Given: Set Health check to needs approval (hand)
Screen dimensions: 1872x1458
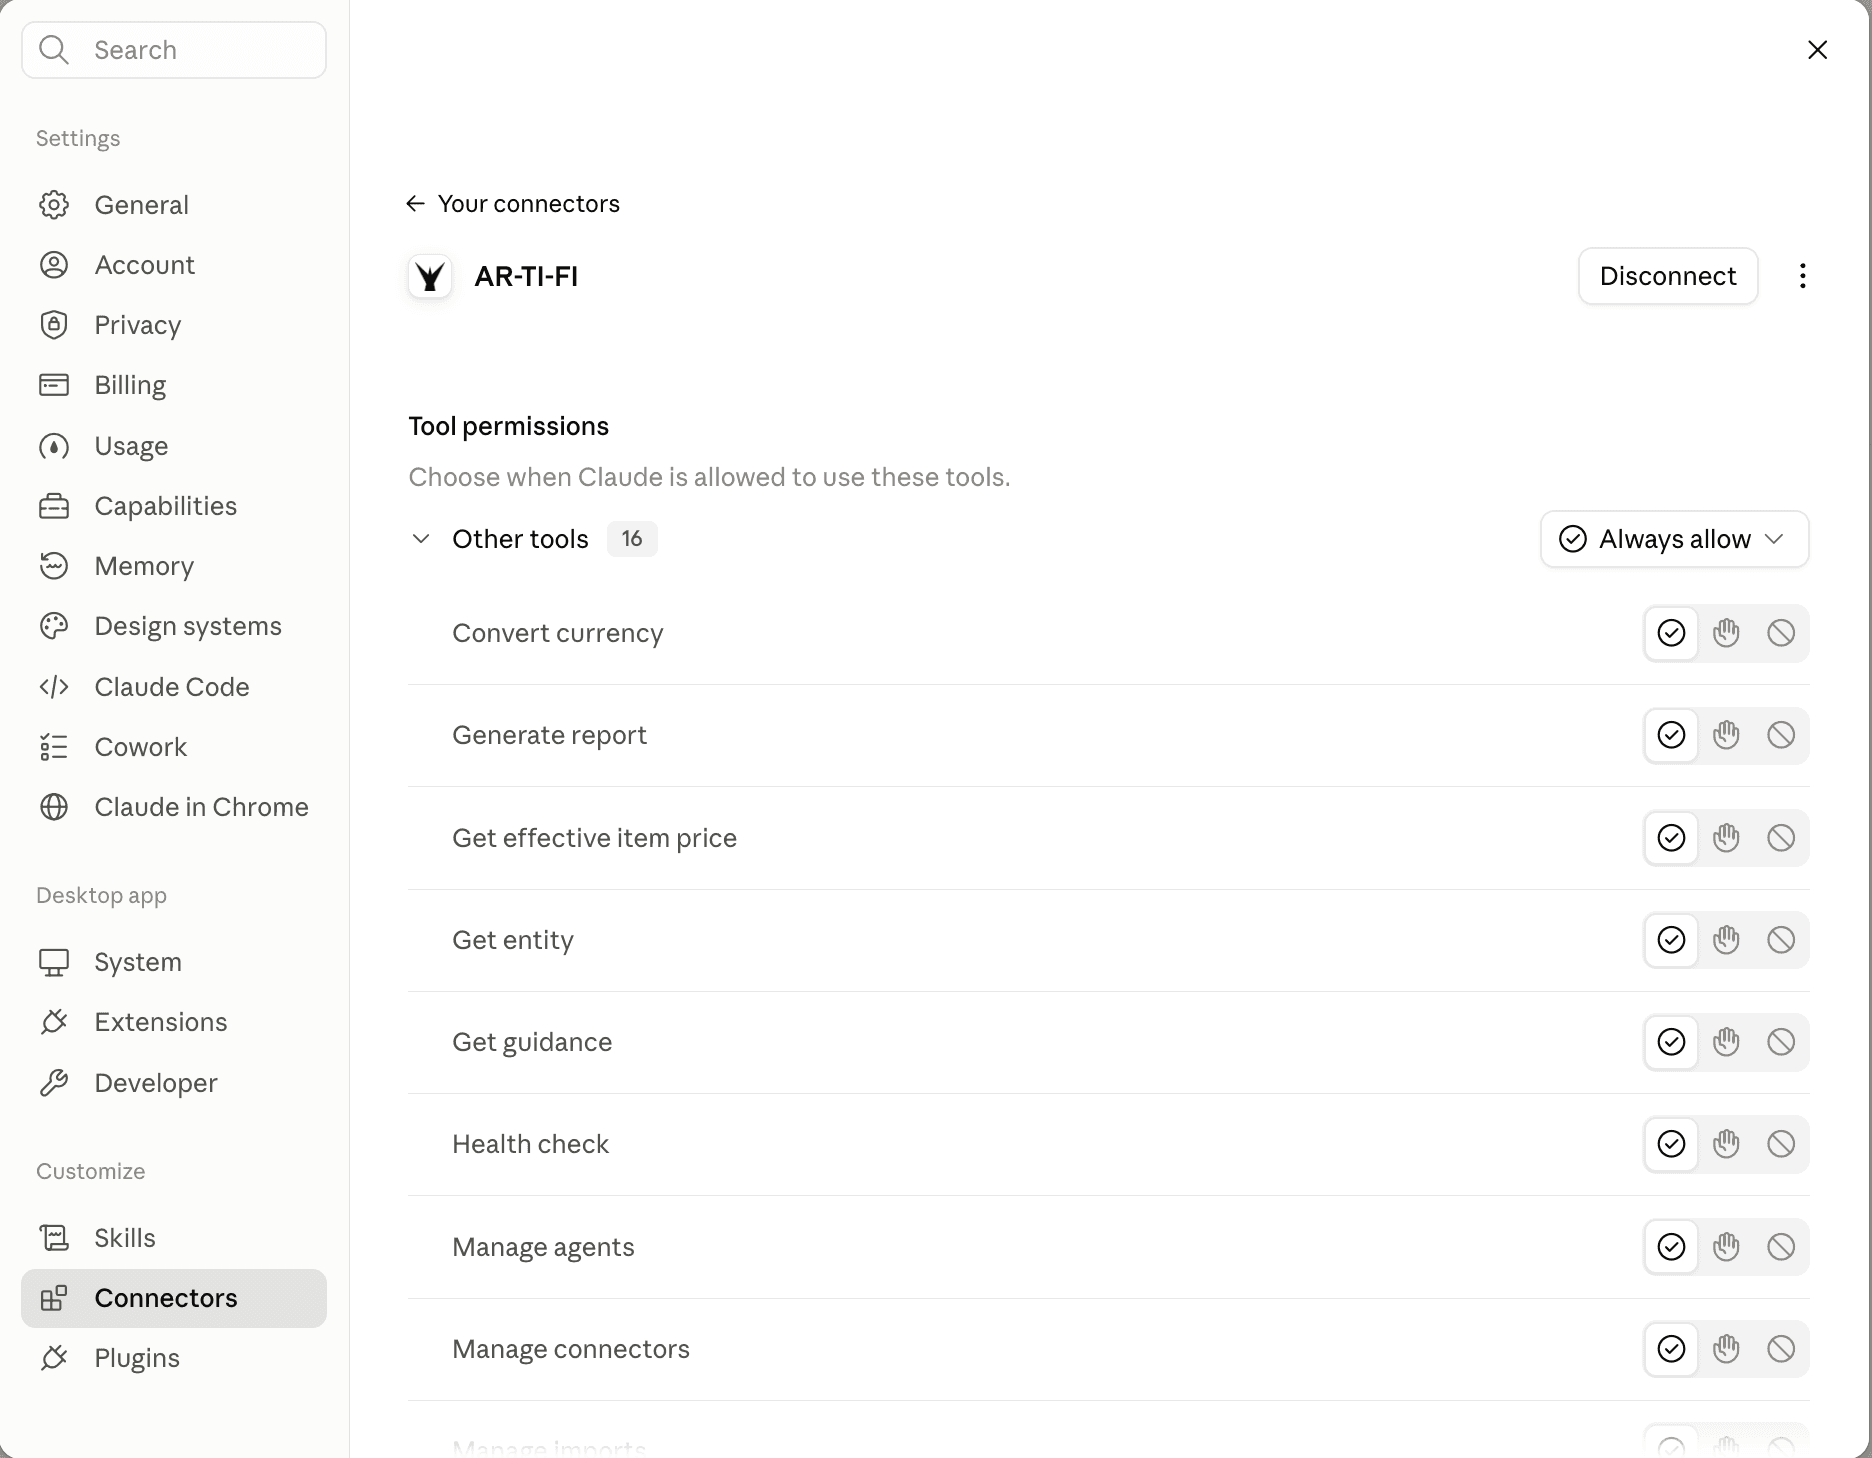Looking at the screenshot, I should pos(1726,1144).
